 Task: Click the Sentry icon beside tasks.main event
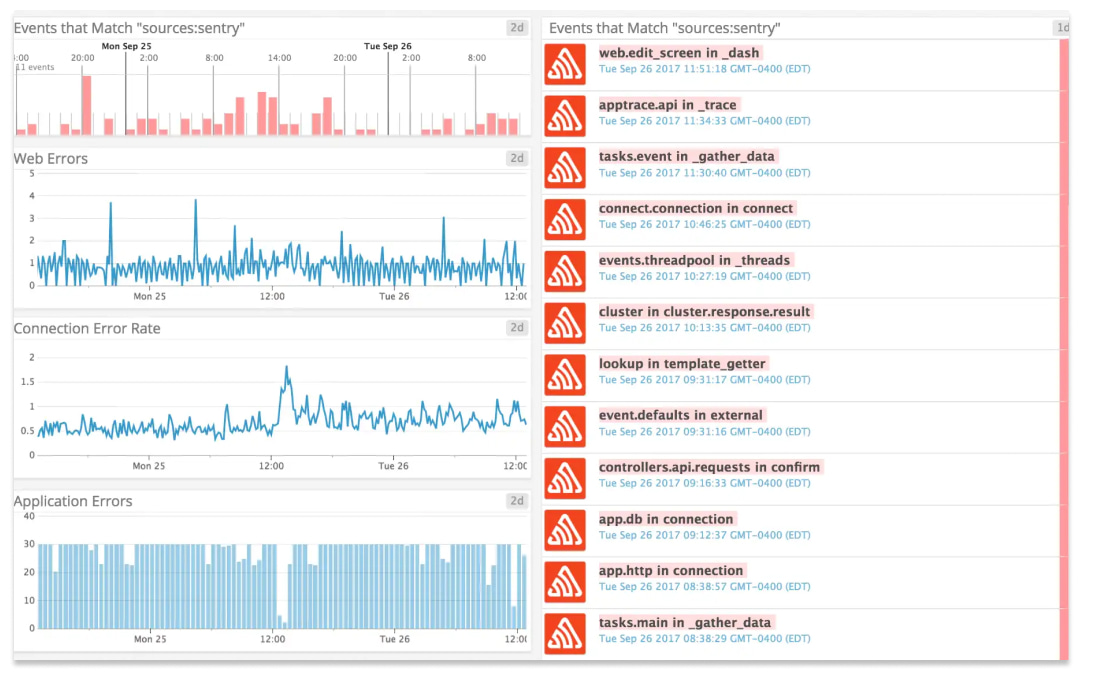click(565, 634)
